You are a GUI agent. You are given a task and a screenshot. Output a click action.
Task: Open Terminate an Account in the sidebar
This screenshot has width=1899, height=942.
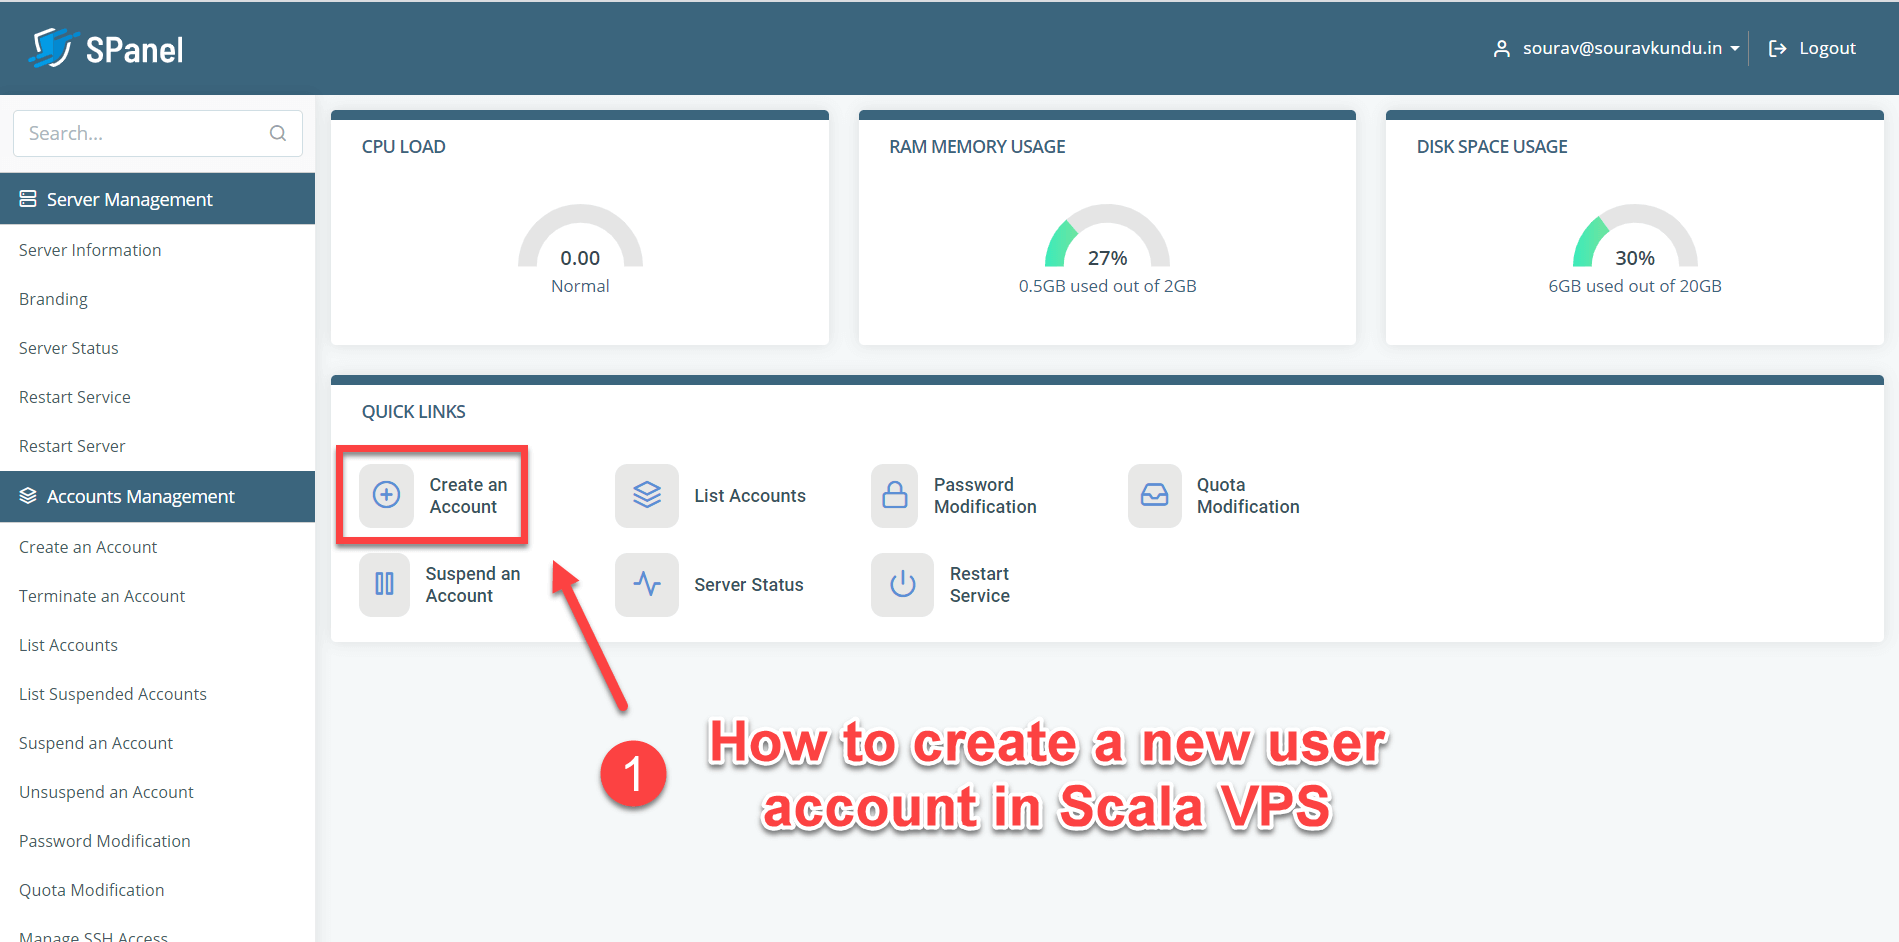tap(102, 596)
